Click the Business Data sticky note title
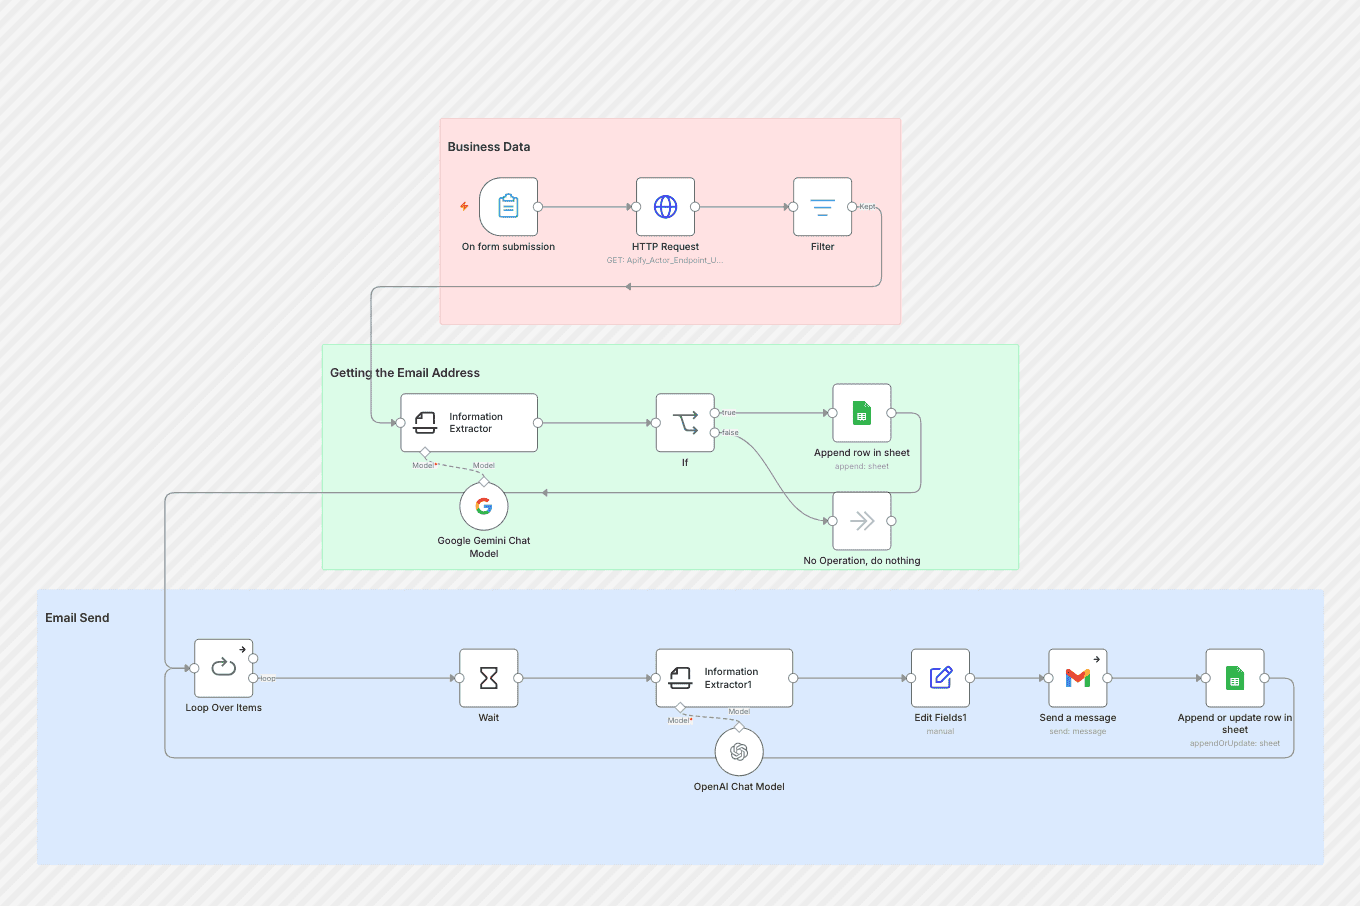Viewport: 1360px width, 906px height. click(x=489, y=147)
